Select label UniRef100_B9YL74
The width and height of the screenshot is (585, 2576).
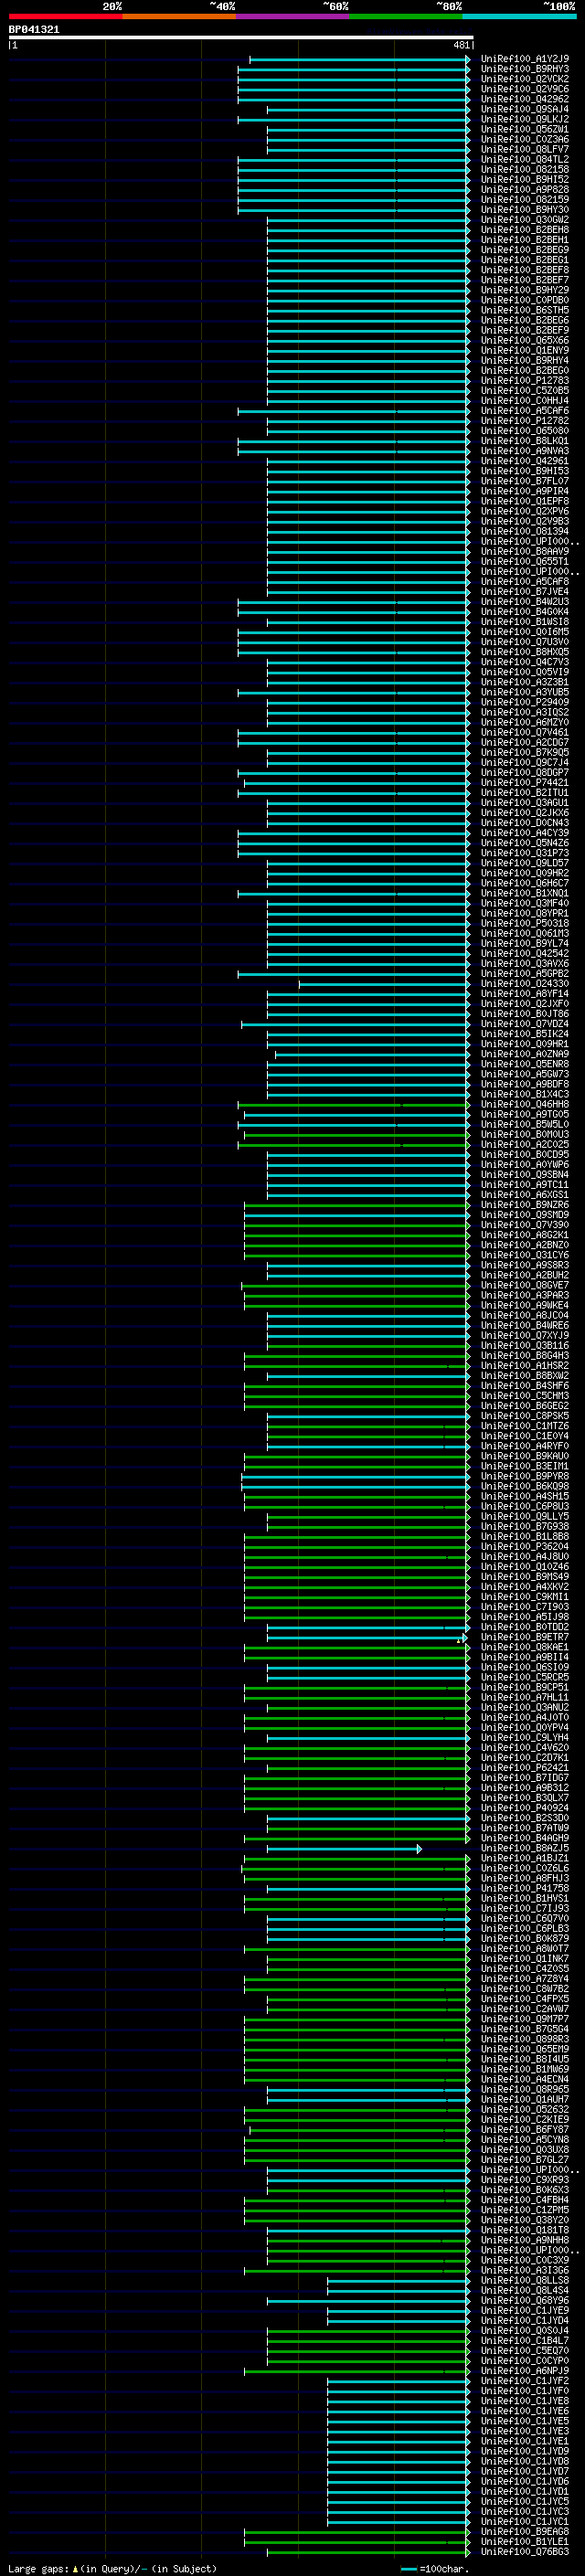[525, 943]
